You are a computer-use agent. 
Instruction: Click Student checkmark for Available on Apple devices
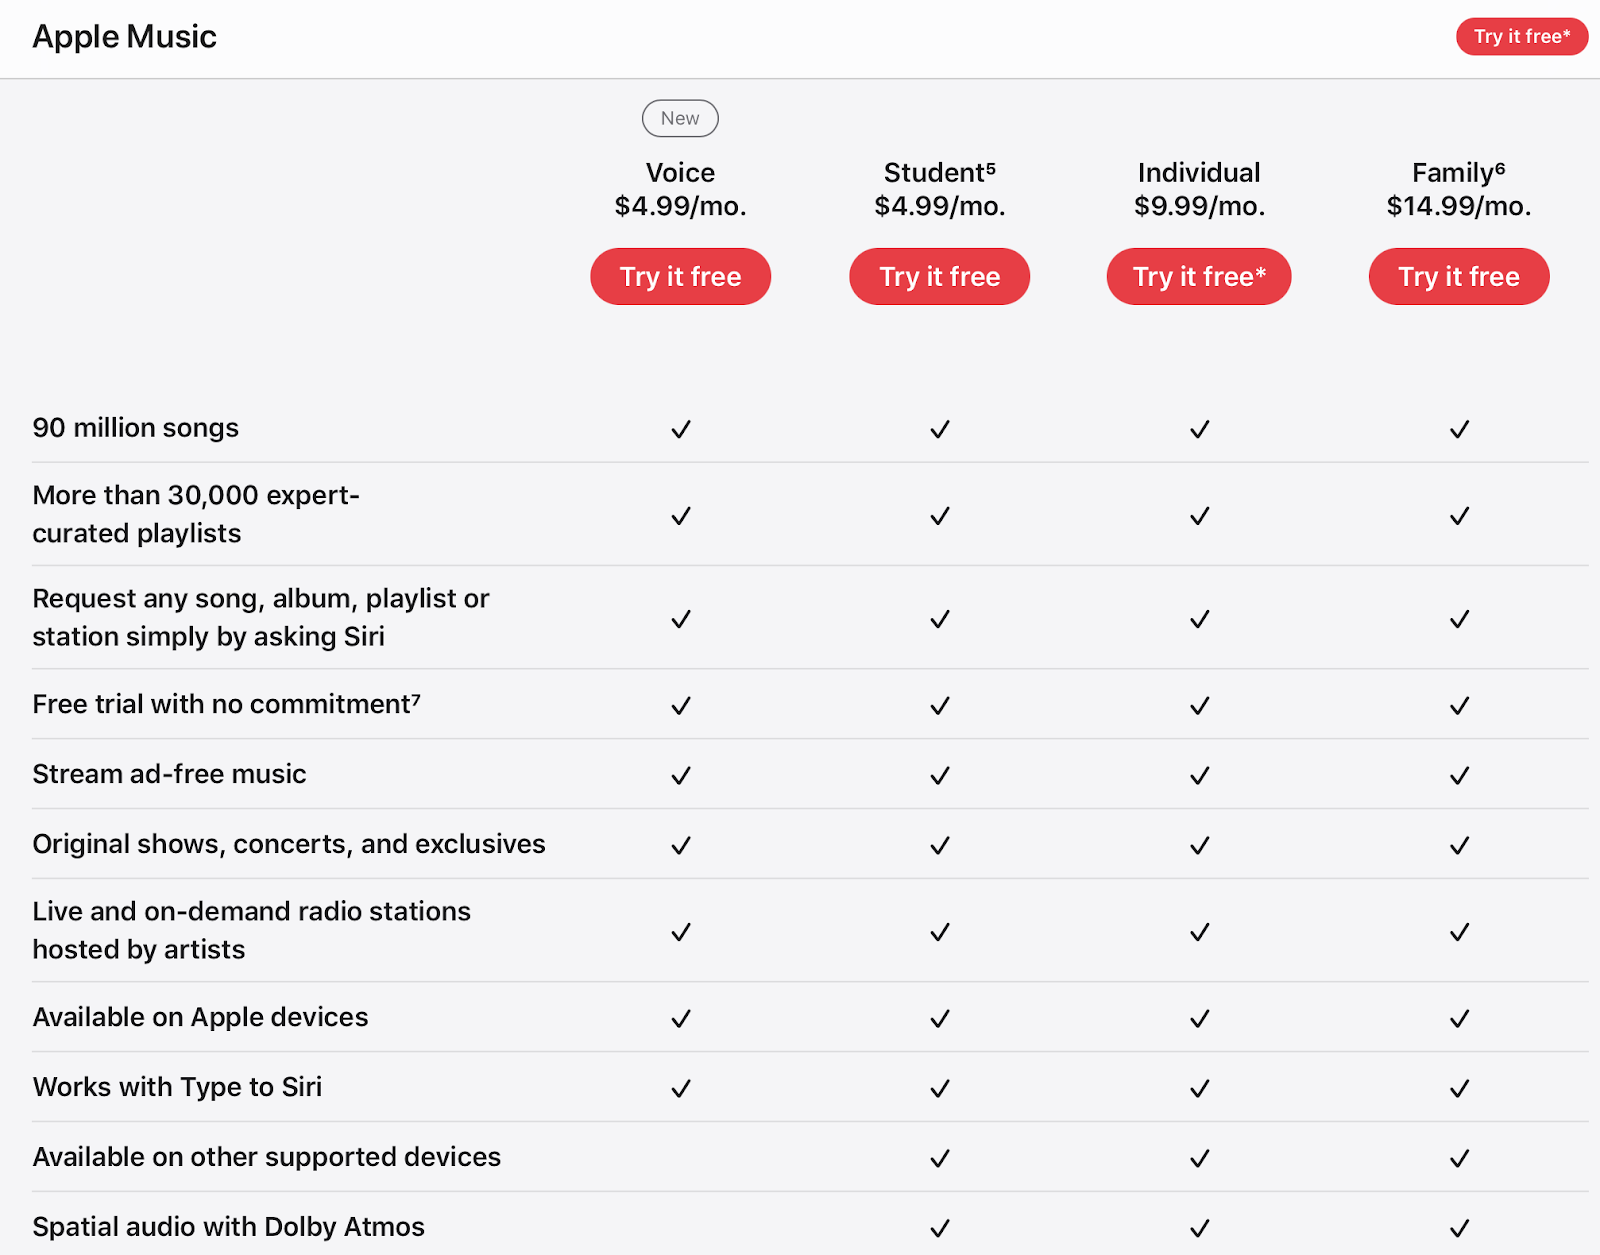940,1019
